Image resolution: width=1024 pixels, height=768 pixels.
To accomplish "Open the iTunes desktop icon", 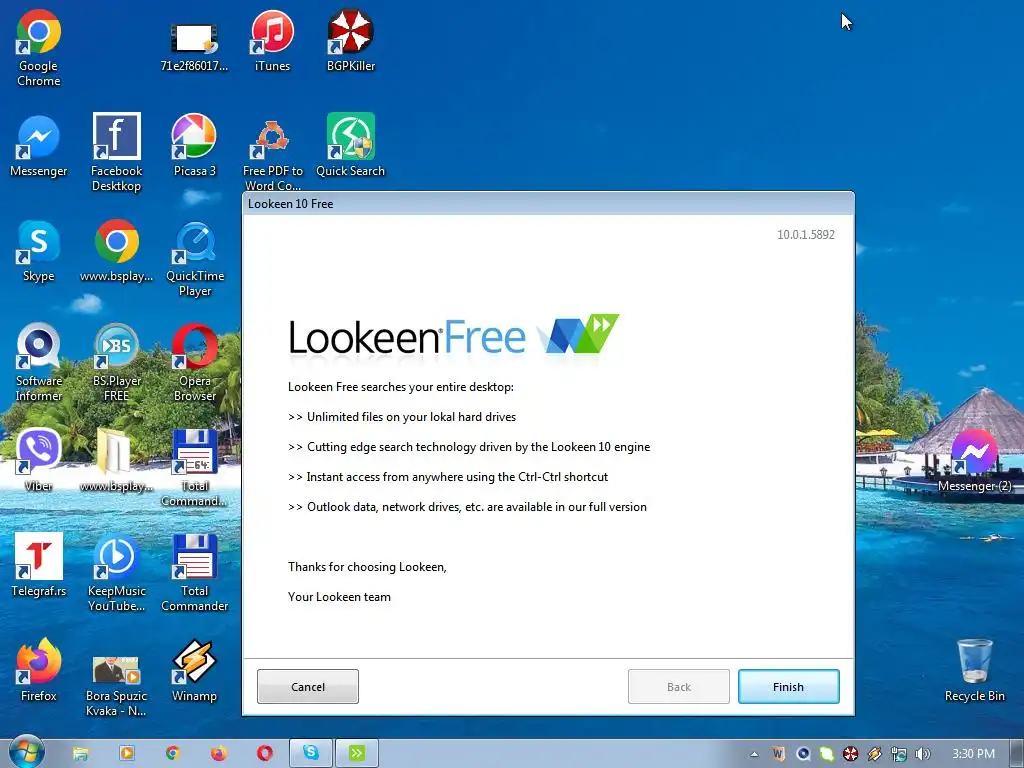I will coord(272,40).
